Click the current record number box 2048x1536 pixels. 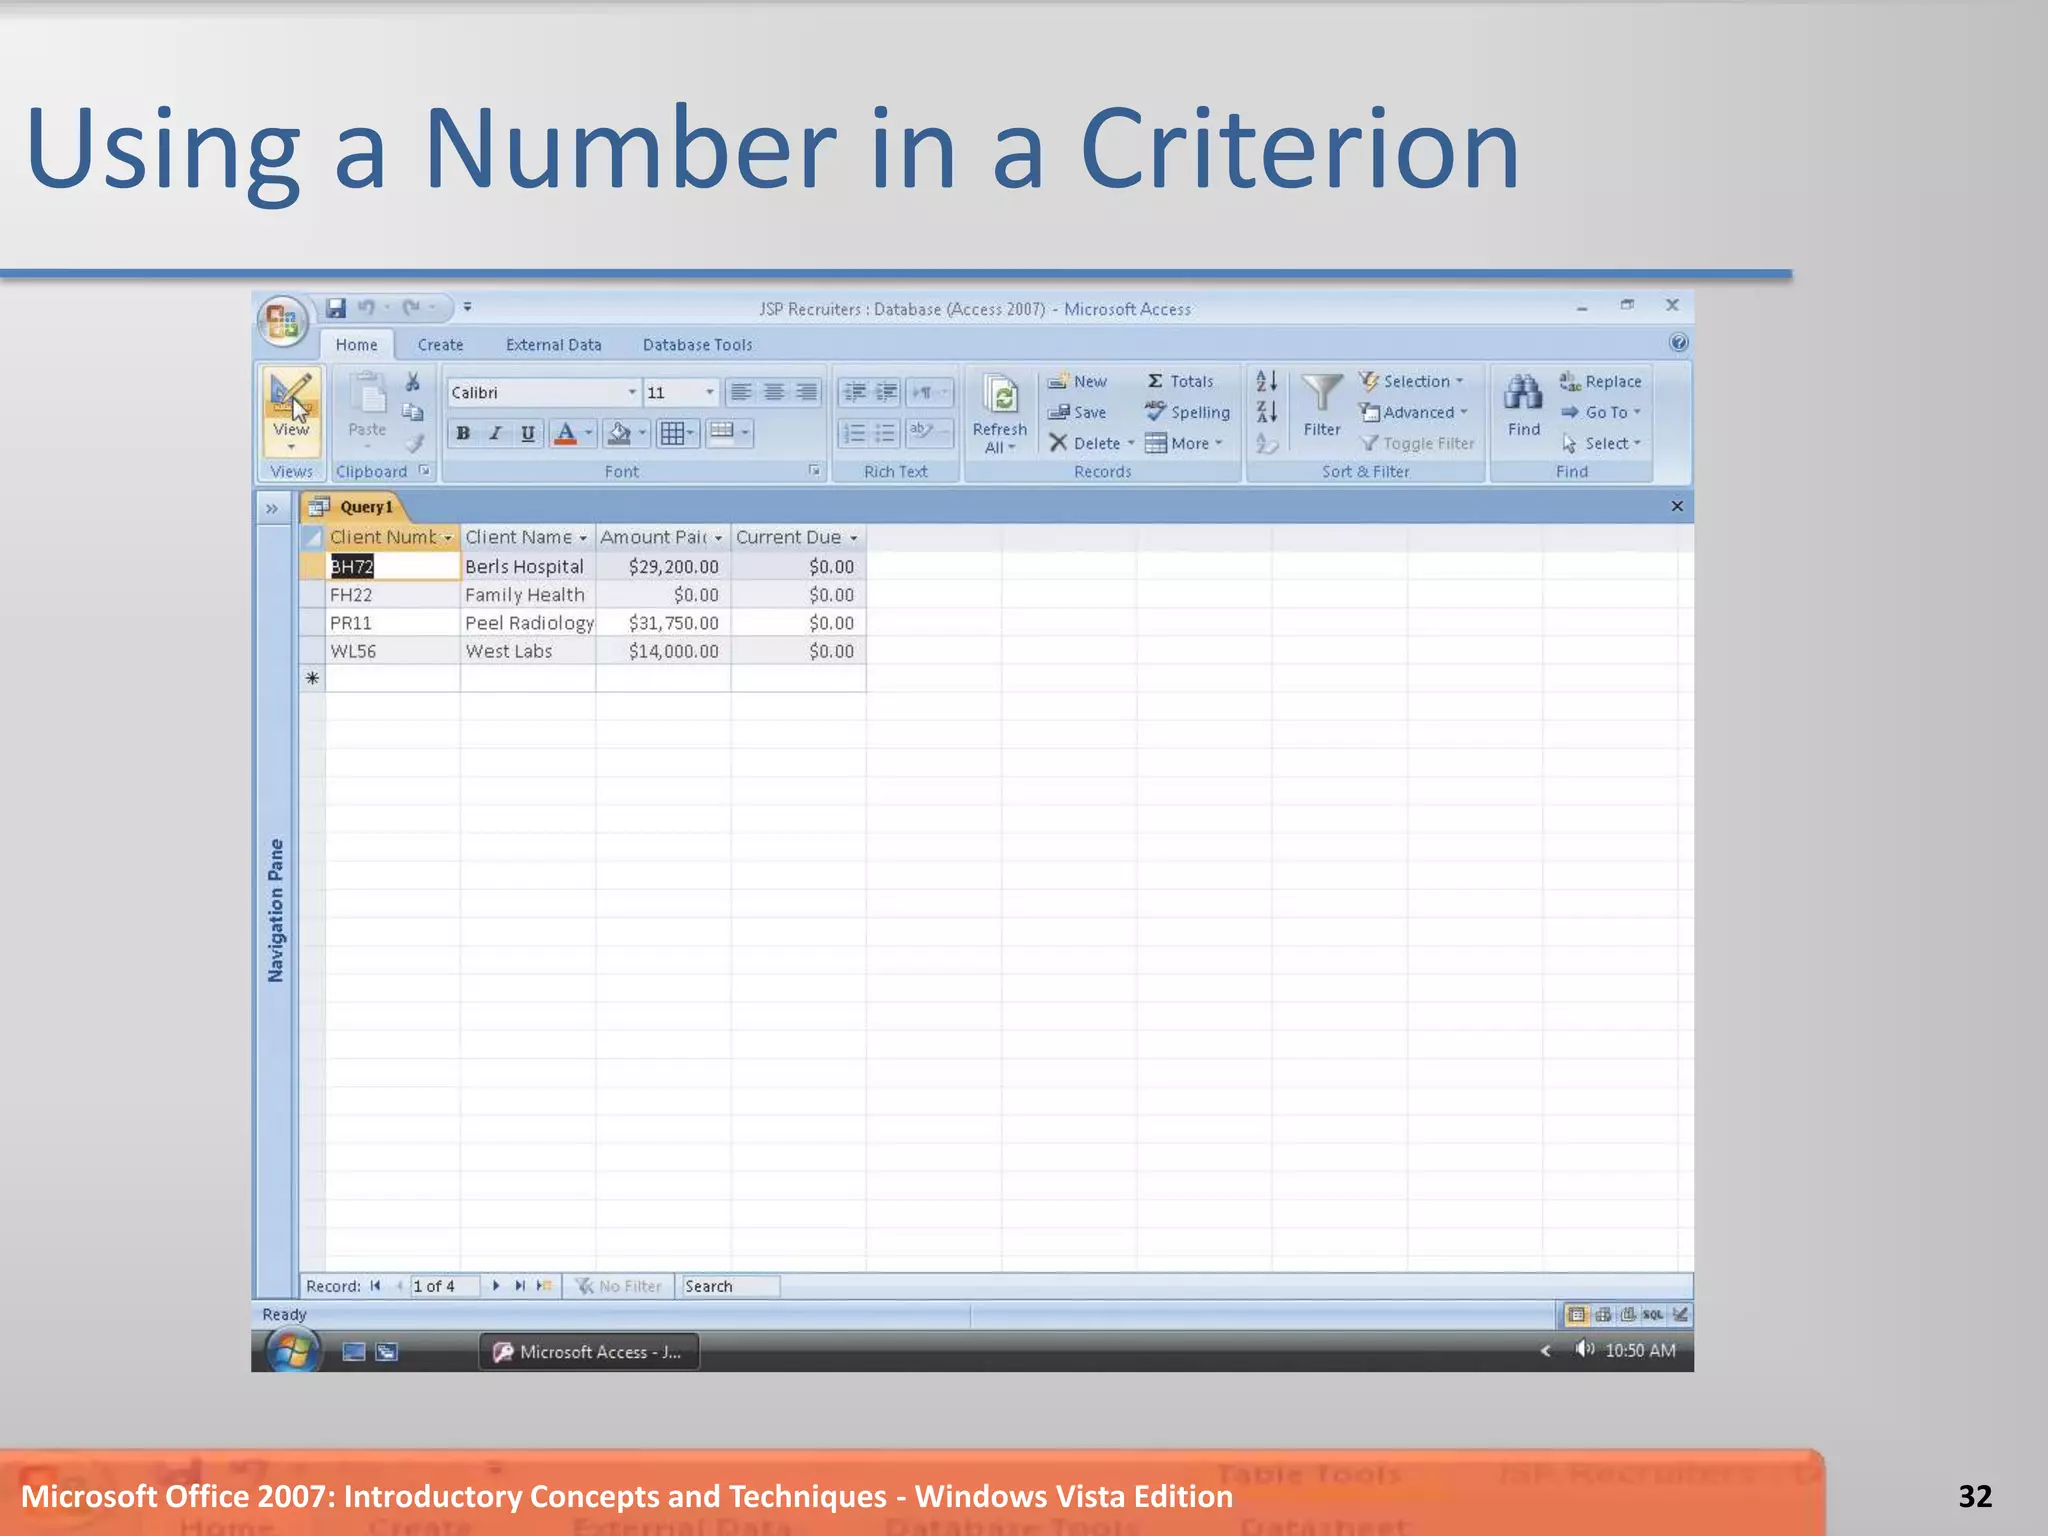444,1286
